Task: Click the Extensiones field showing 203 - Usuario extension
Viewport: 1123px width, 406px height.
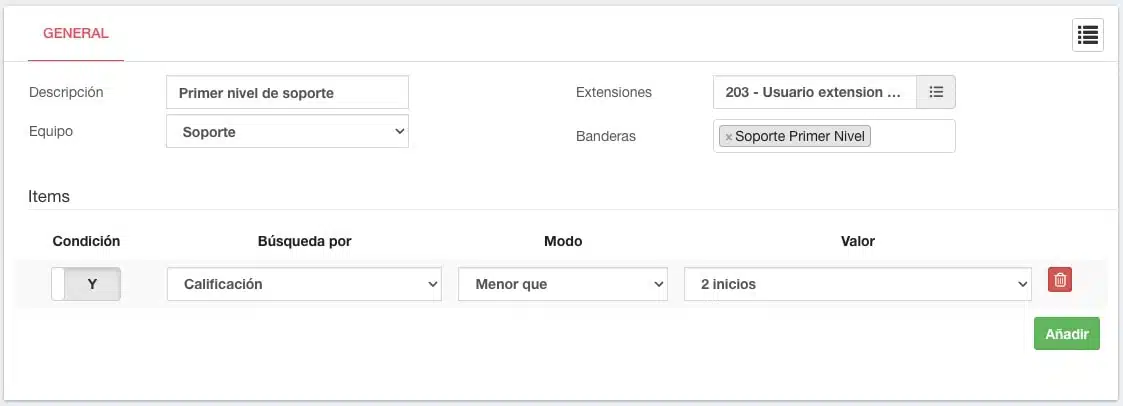Action: (x=815, y=92)
